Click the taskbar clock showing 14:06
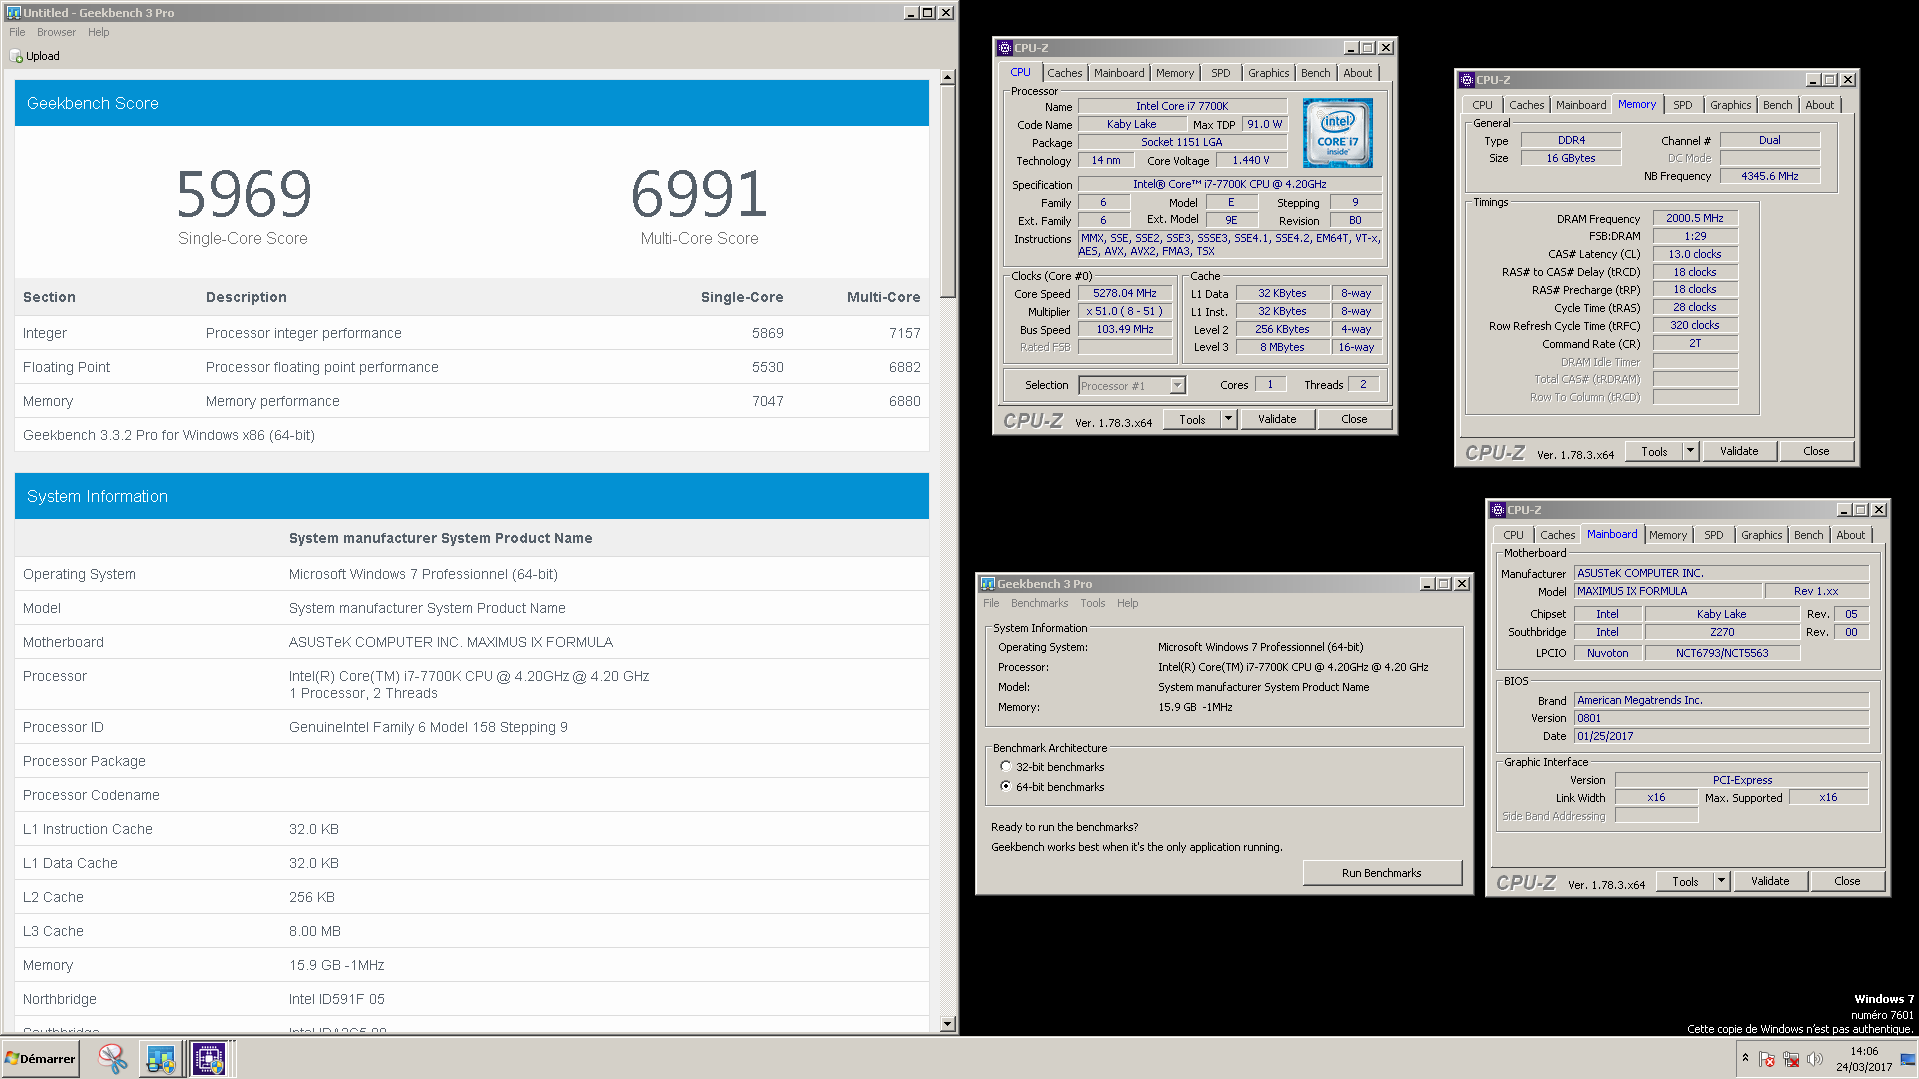Image resolution: width=1919 pixels, height=1079 pixels. [1864, 1059]
